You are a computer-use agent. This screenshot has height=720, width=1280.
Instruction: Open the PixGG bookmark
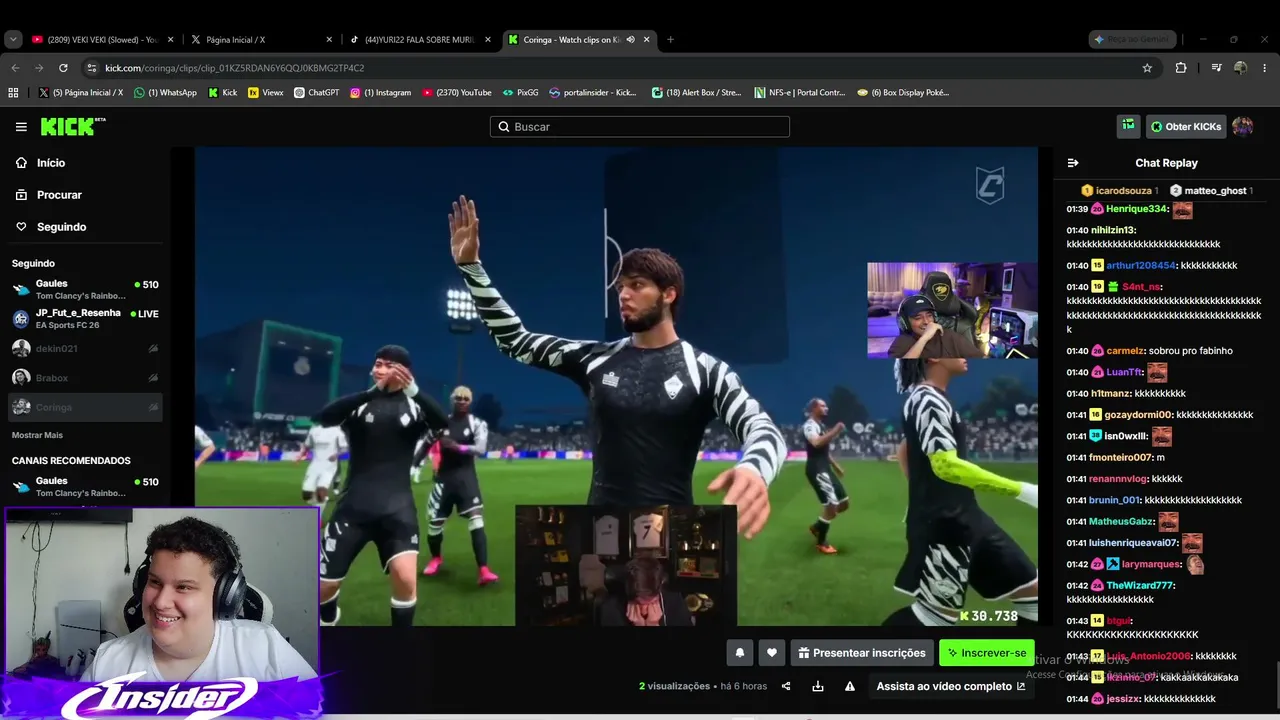pyautogui.click(x=520, y=93)
